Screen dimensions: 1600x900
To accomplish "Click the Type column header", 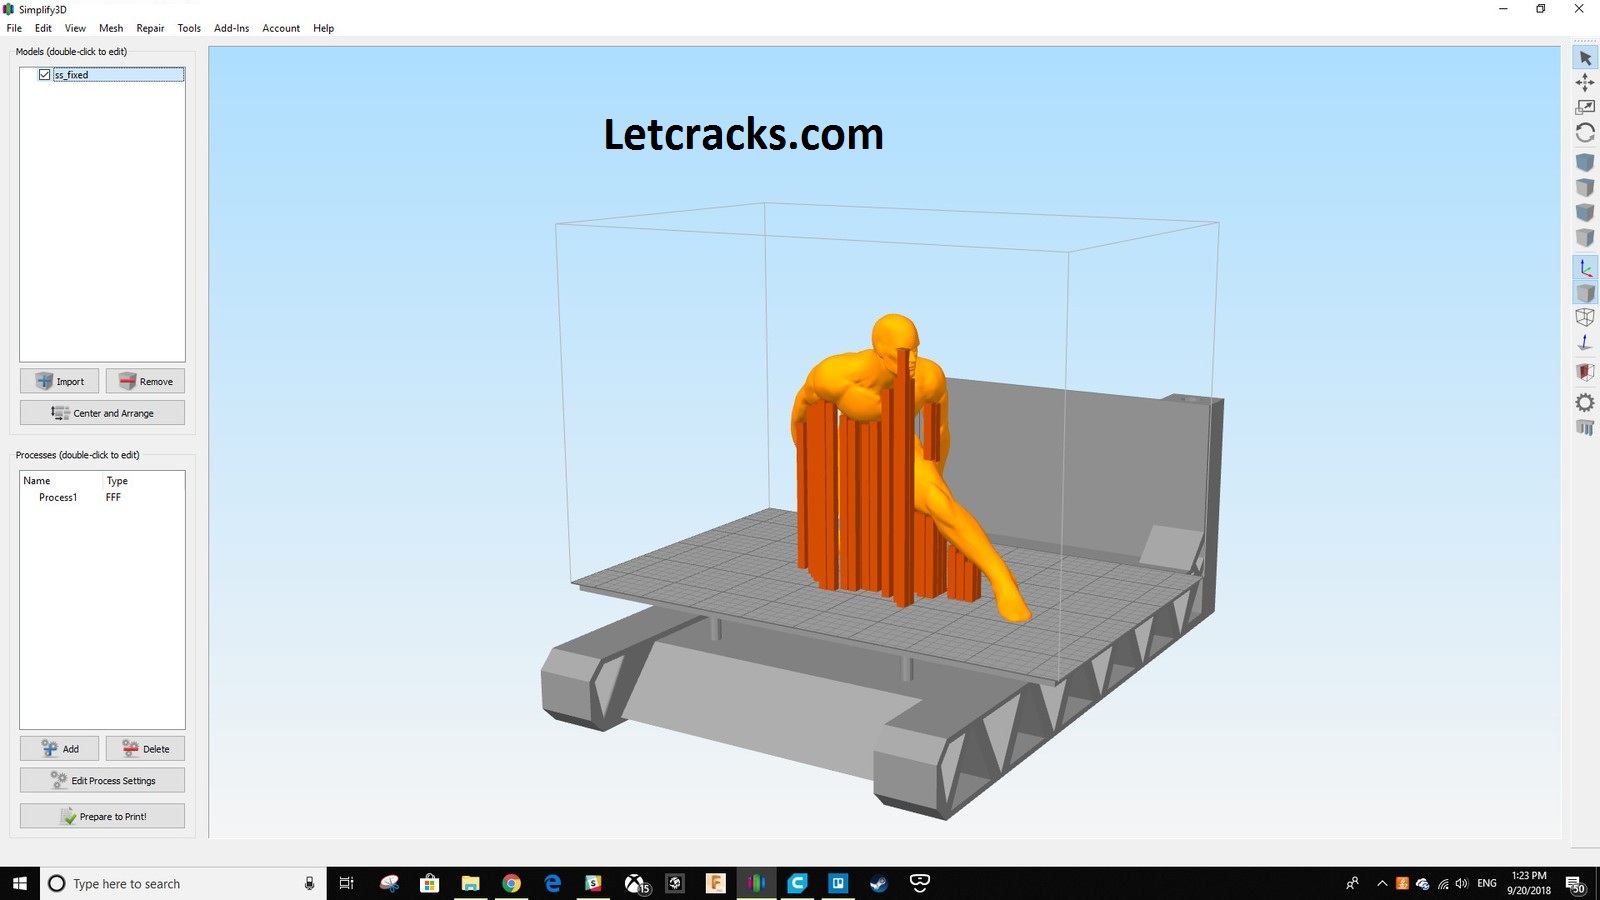I will [117, 481].
